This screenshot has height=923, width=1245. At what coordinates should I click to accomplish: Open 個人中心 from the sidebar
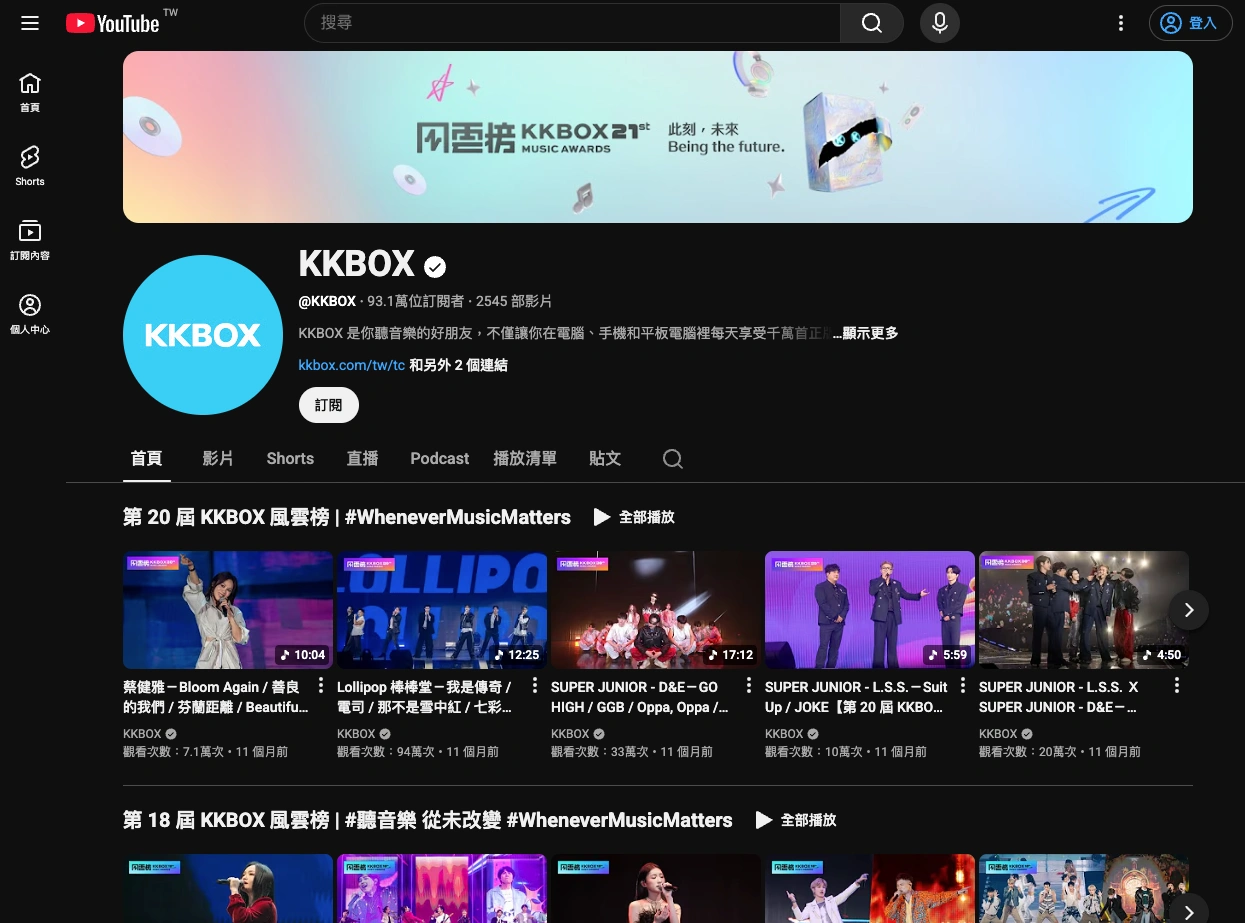tap(30, 314)
